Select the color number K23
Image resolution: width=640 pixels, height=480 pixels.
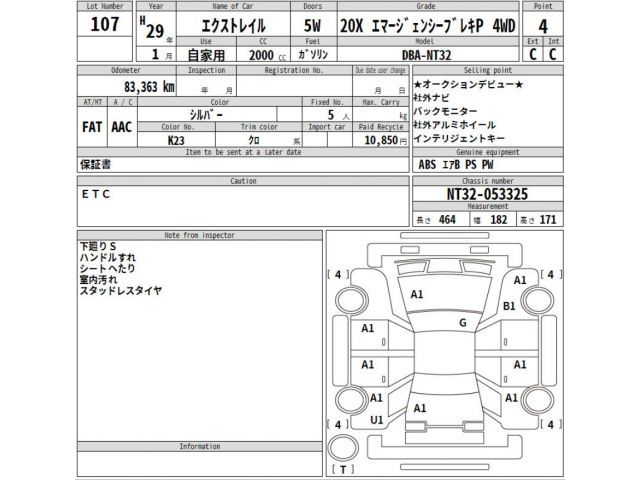pos(176,140)
